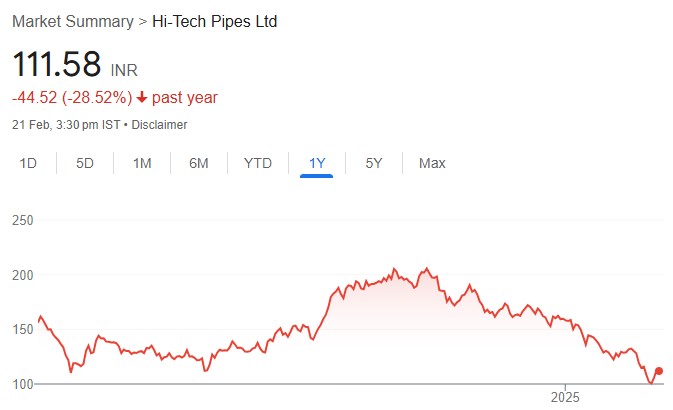The width and height of the screenshot is (673, 410).
Task: Open the Disclaimer link
Action: click(x=160, y=125)
